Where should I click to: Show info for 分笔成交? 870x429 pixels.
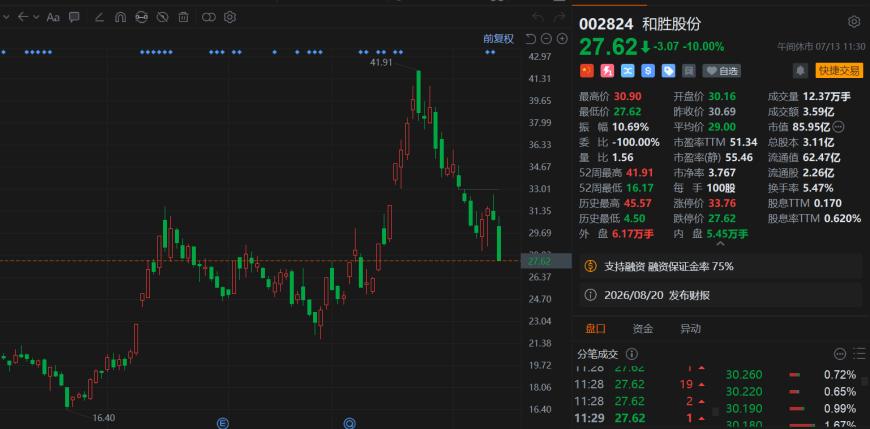click(x=631, y=354)
